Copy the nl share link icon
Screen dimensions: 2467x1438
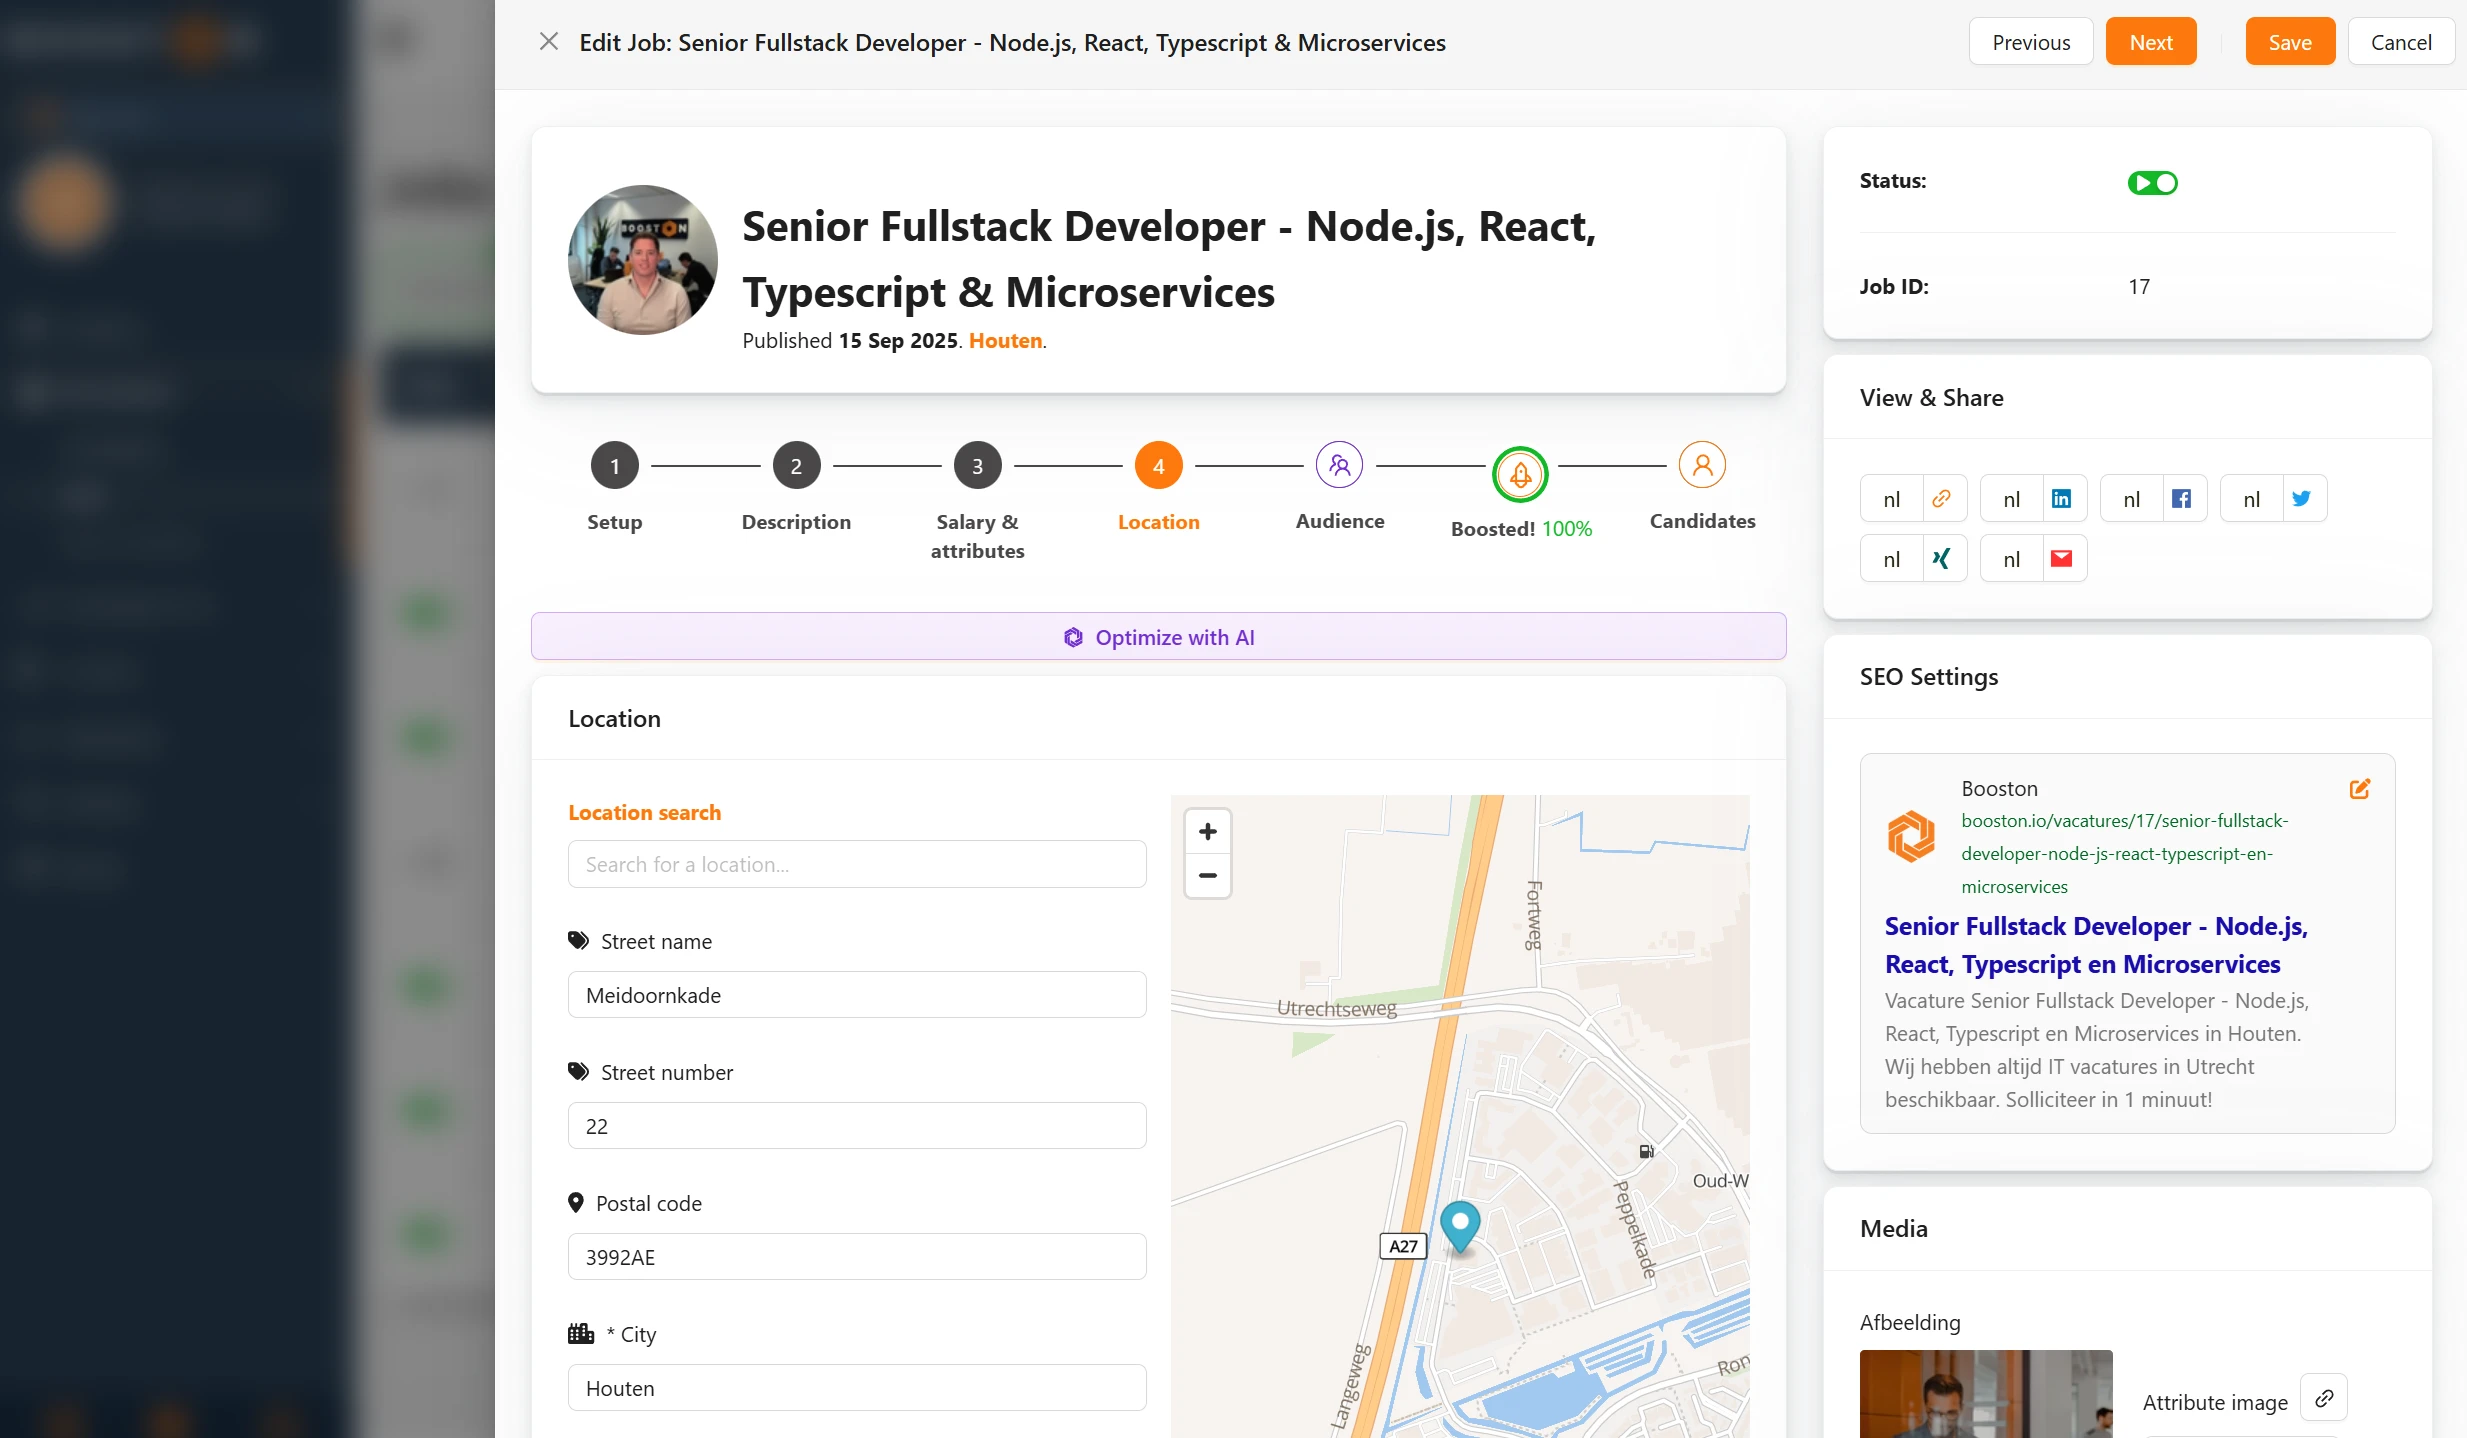(1941, 498)
